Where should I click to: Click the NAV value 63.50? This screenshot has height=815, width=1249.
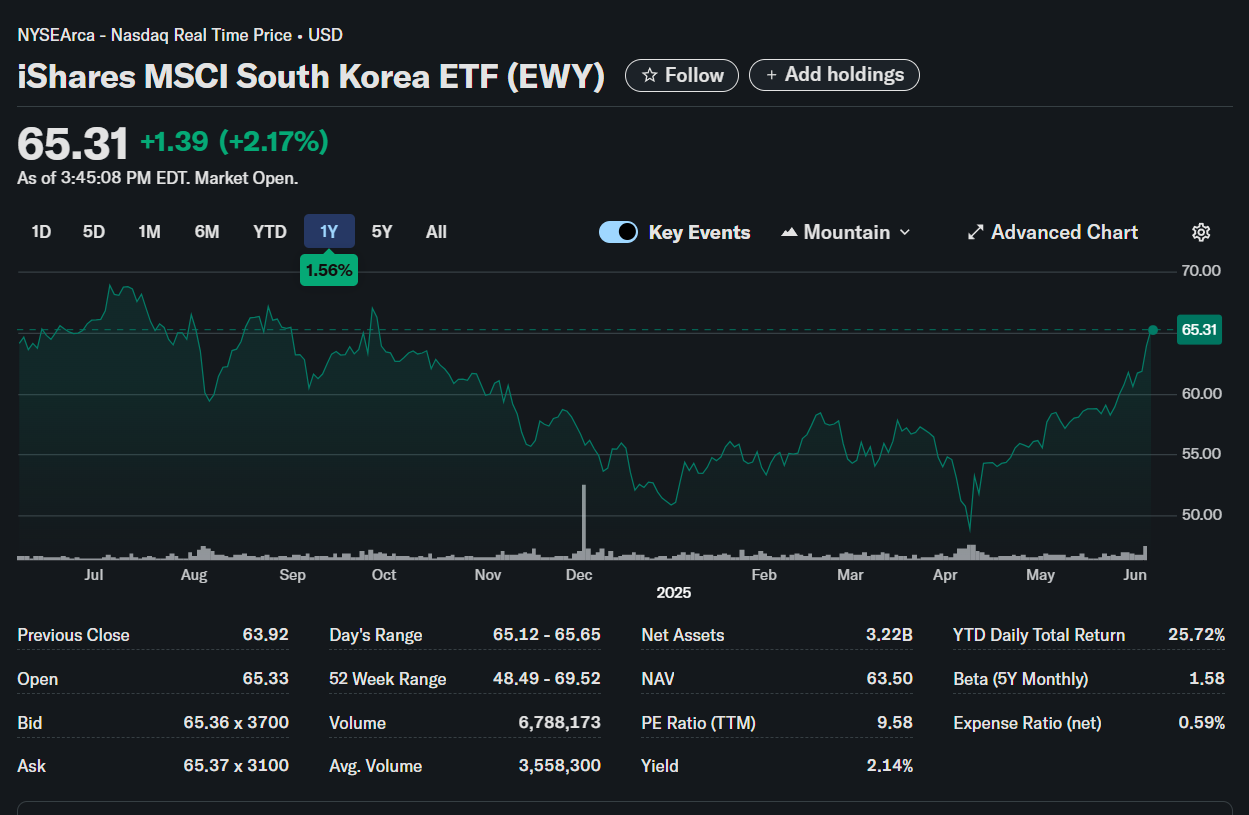(x=889, y=679)
